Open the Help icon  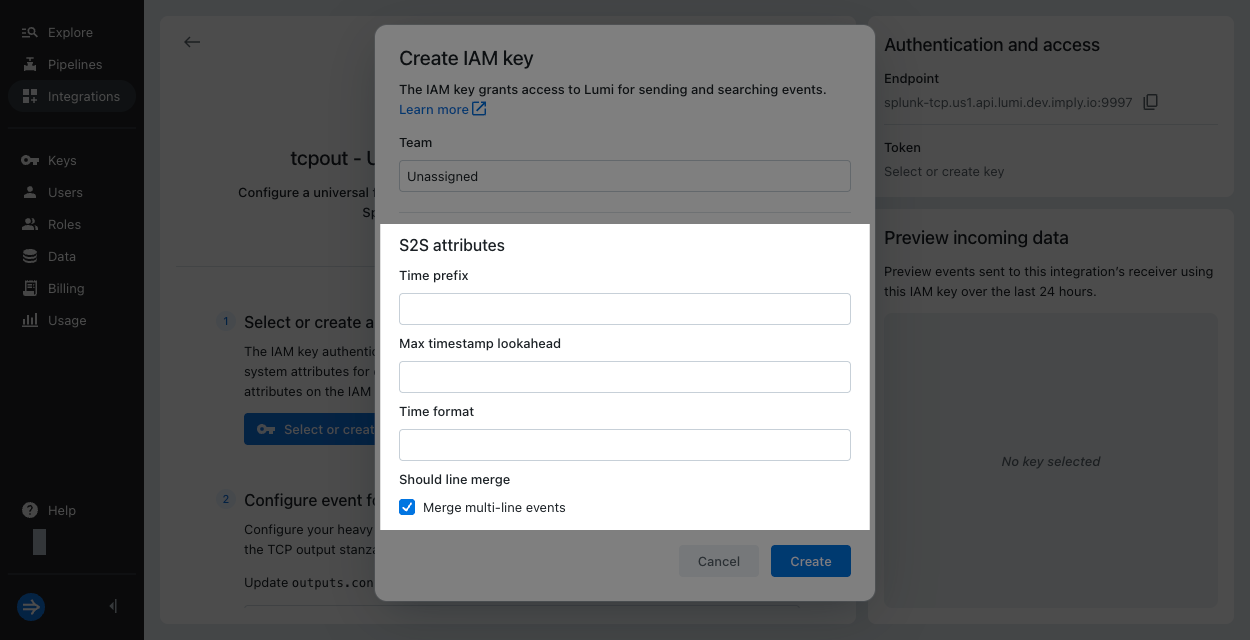click(x=30, y=510)
